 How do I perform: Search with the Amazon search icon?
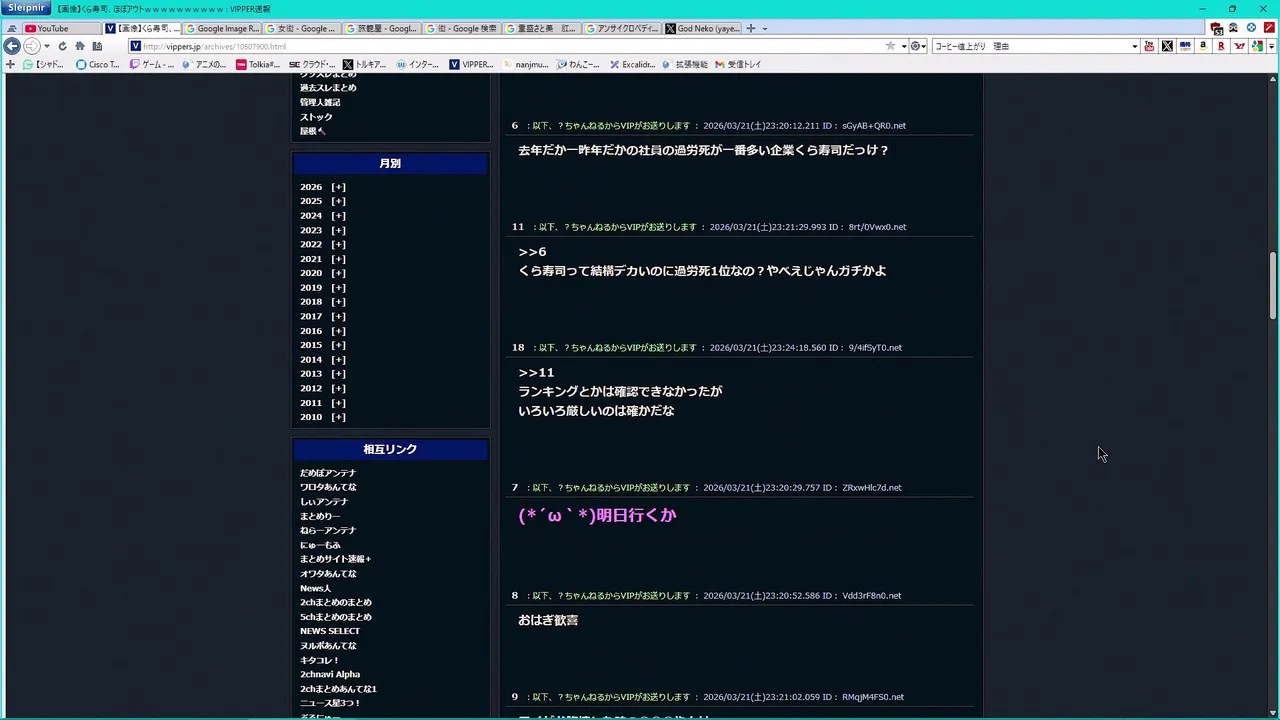pos(1203,46)
